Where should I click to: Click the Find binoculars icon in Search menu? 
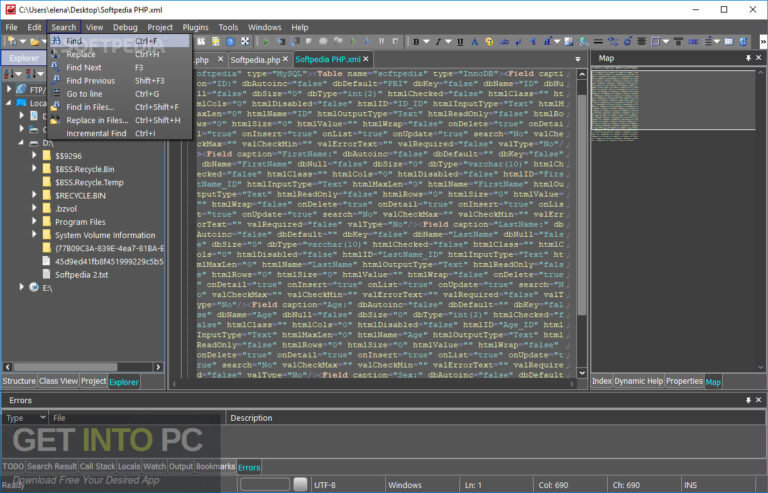(x=56, y=41)
